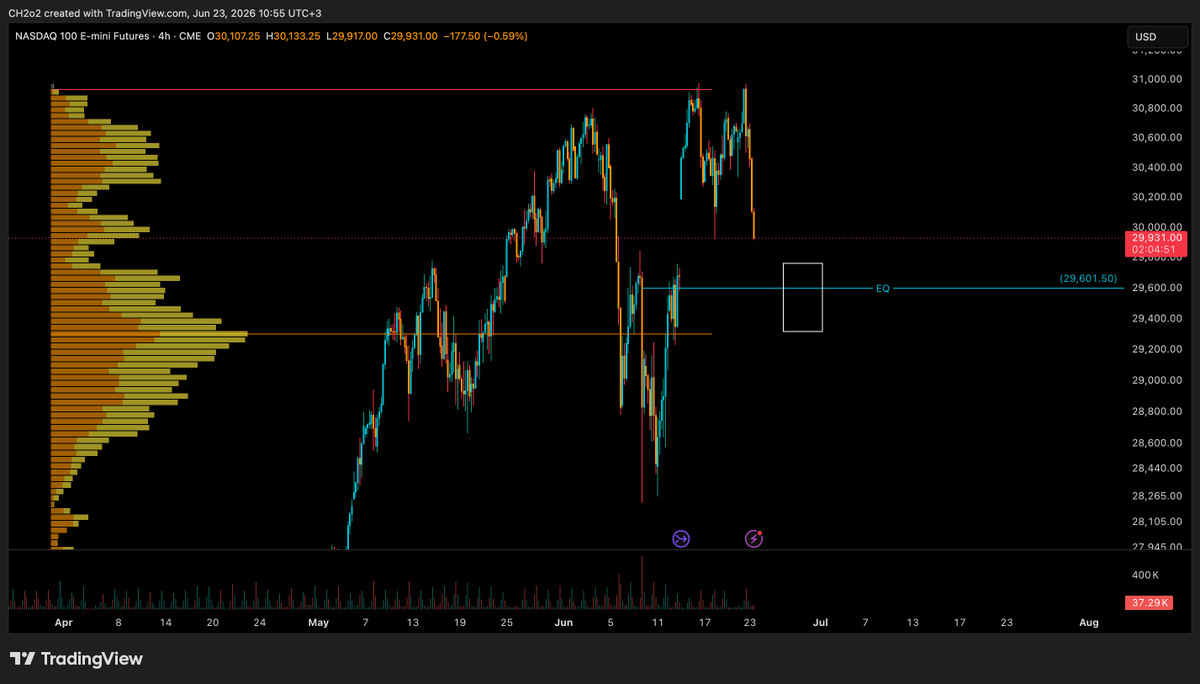Select the EQ label on the cyan line

[x=883, y=288]
